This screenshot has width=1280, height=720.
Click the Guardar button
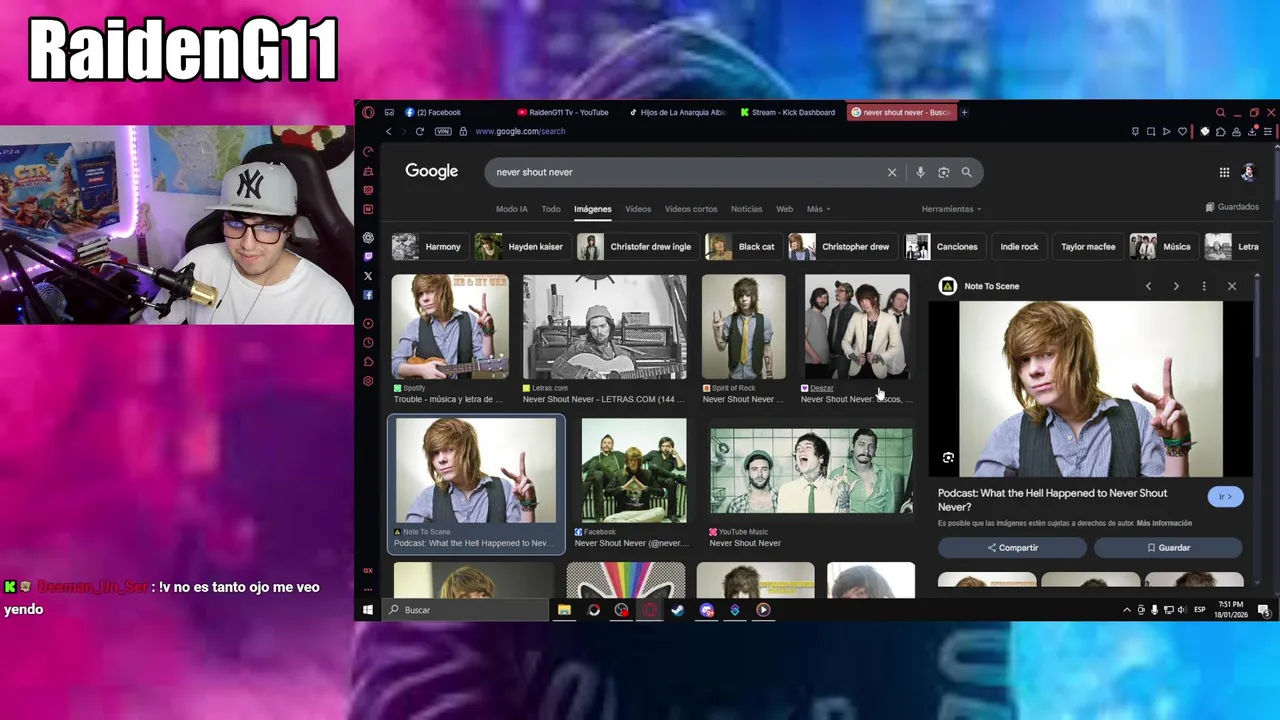coord(1168,548)
